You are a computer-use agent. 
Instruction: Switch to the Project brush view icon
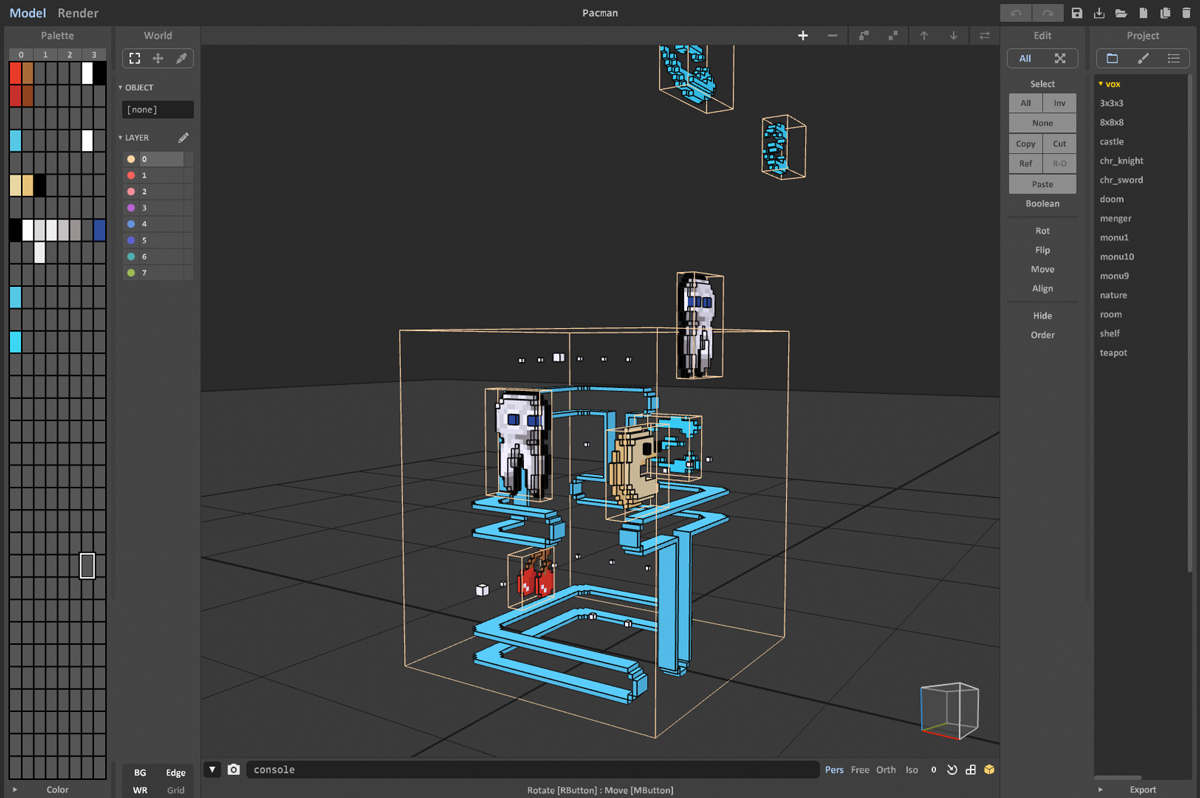click(1143, 58)
